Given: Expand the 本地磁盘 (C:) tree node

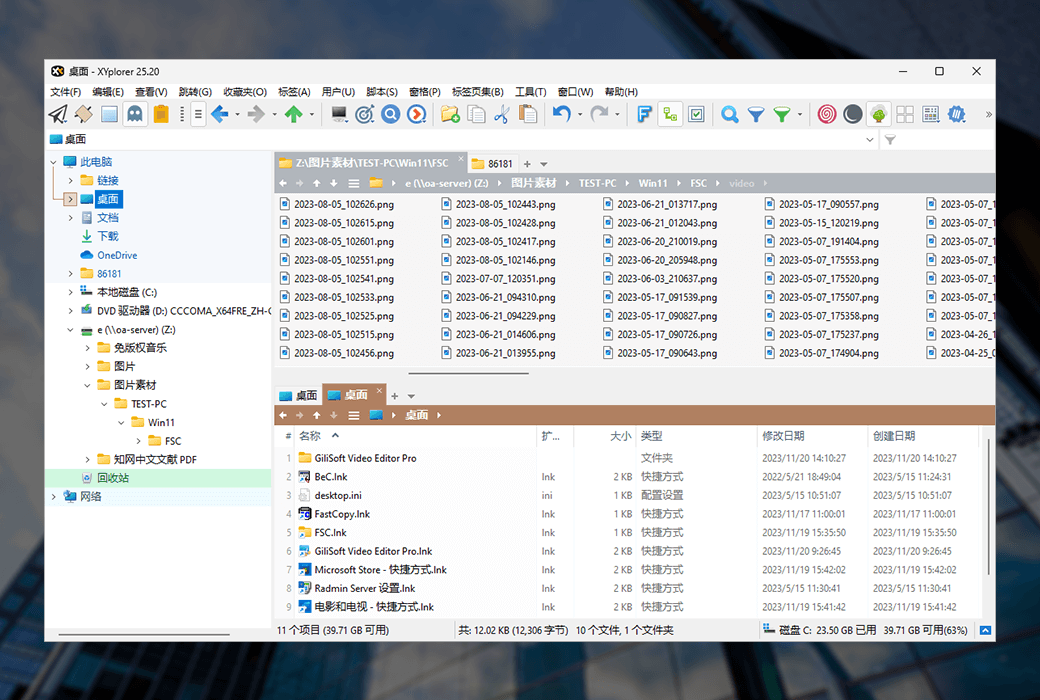Looking at the screenshot, I should [70, 292].
